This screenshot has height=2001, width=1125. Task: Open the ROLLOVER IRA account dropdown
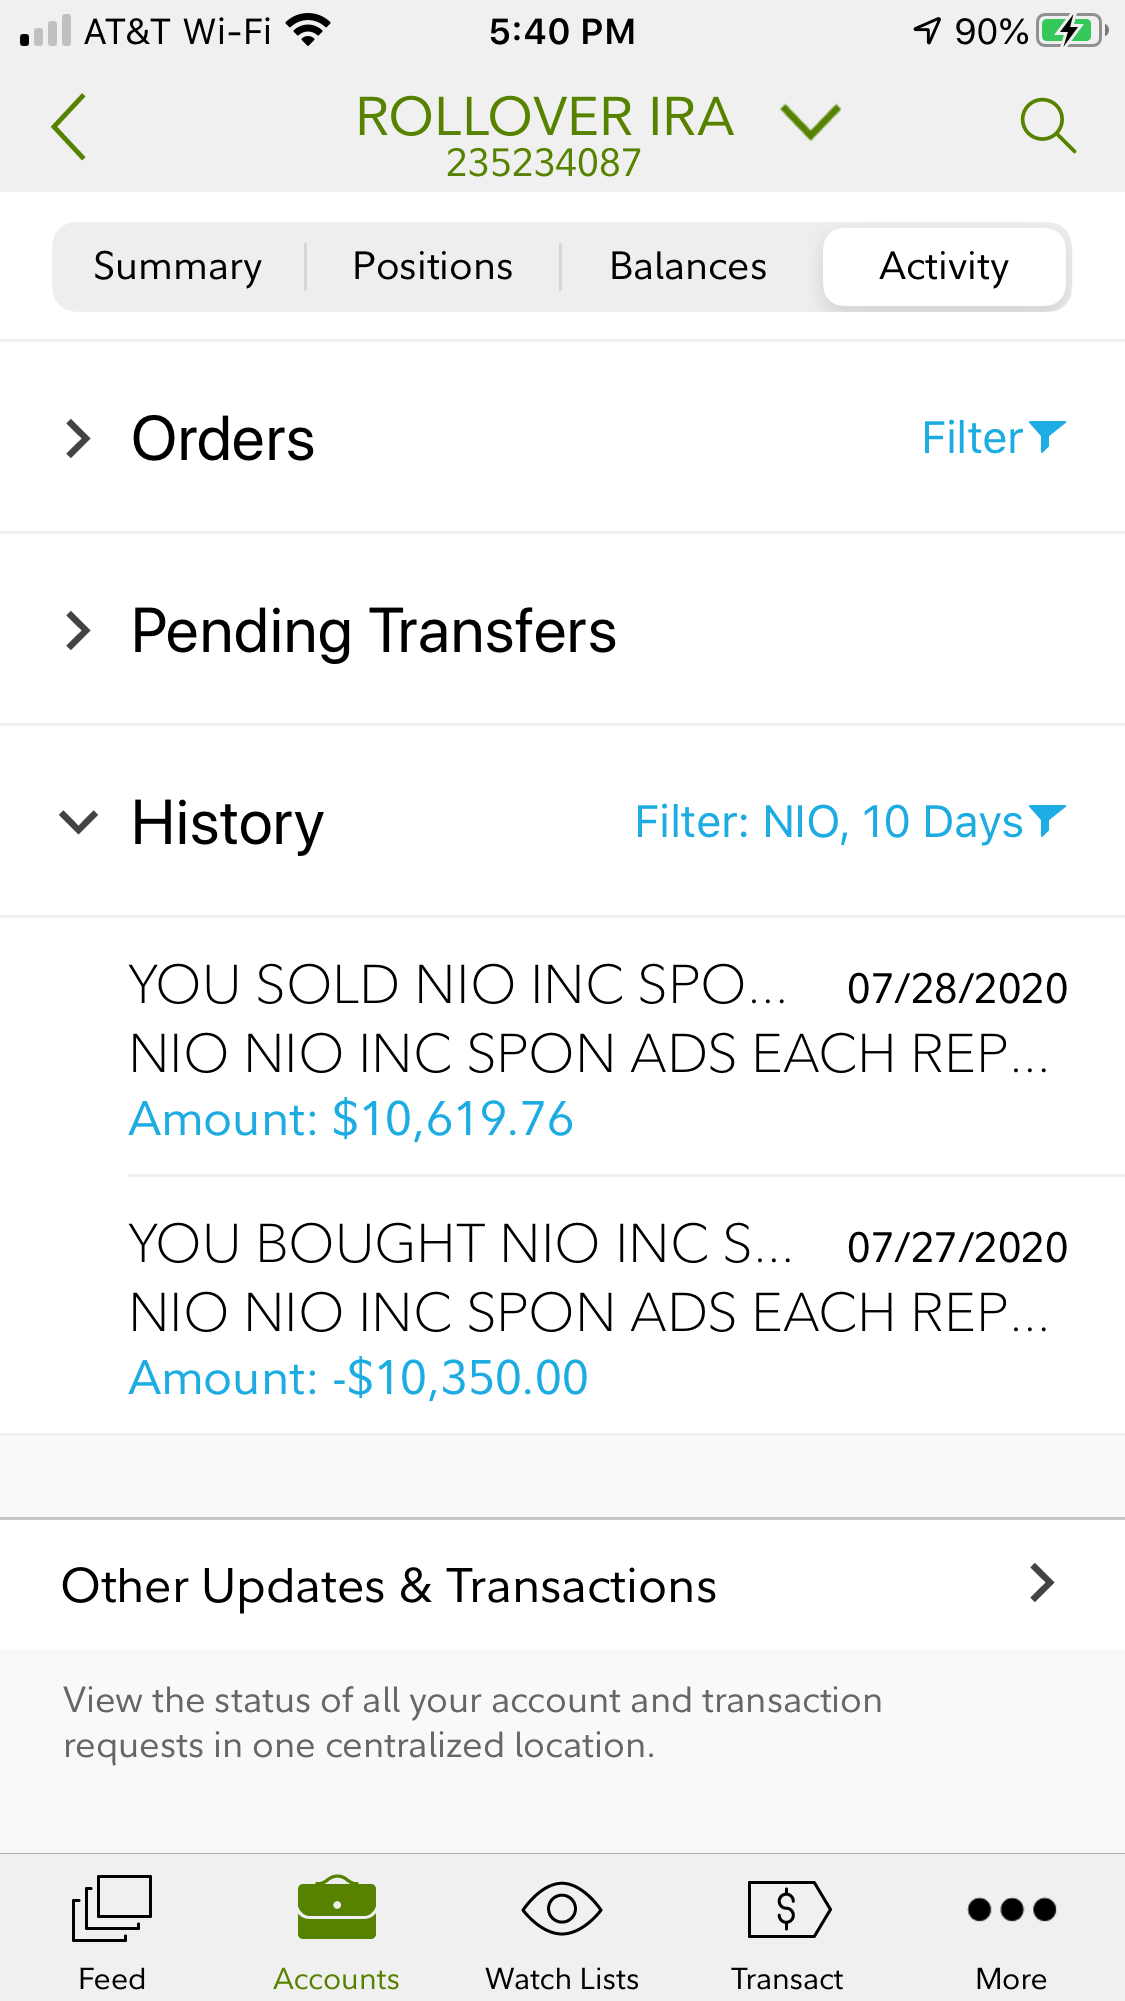[x=810, y=122]
